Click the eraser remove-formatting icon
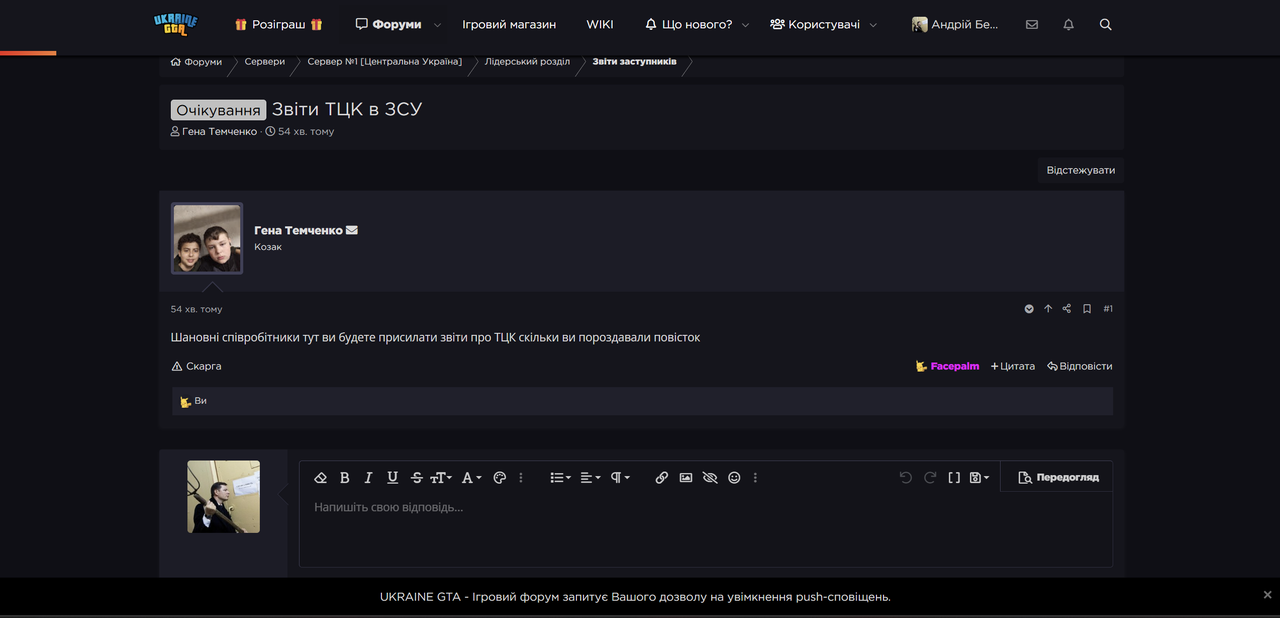 pyautogui.click(x=321, y=478)
